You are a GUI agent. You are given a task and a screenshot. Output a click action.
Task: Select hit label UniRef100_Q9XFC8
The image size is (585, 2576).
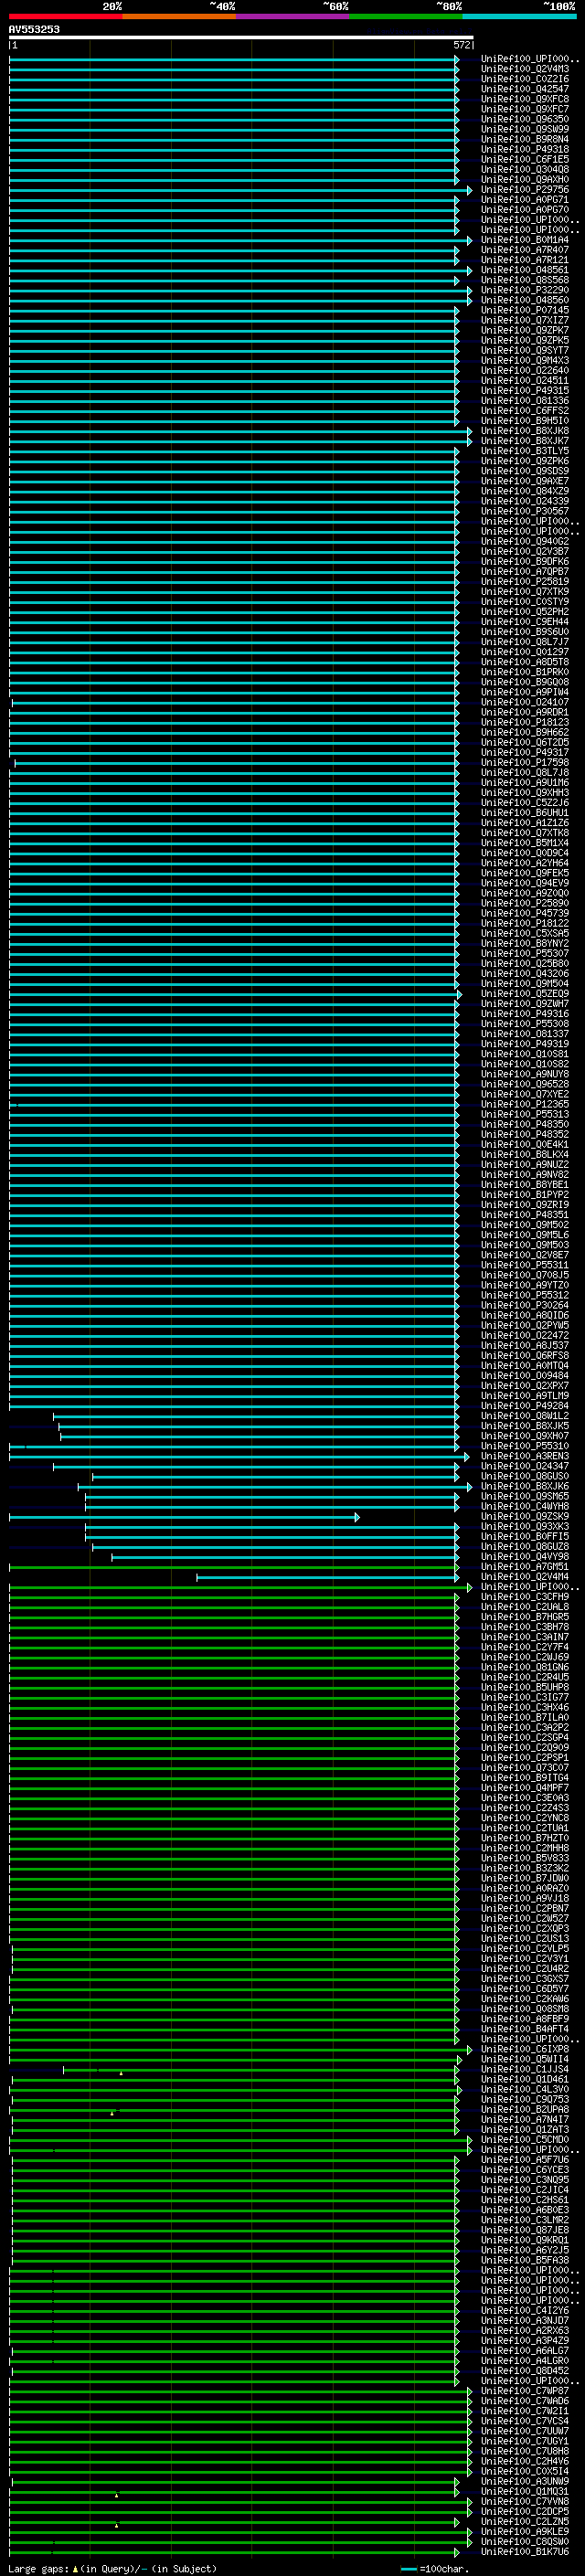point(525,99)
